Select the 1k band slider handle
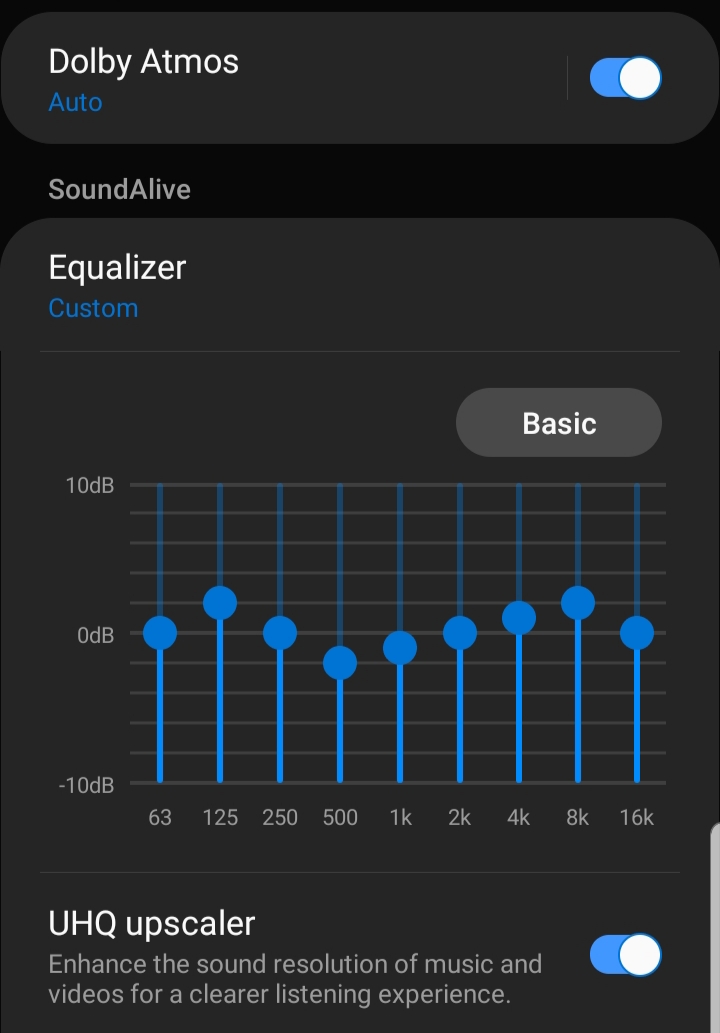This screenshot has height=1033, width=720. pyautogui.click(x=400, y=648)
